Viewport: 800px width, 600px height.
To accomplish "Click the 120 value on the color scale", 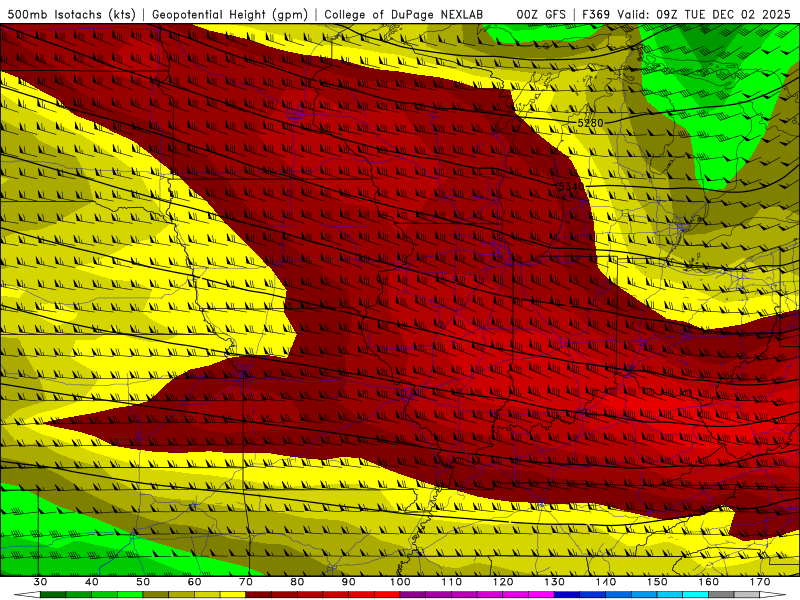I will tap(503, 582).
